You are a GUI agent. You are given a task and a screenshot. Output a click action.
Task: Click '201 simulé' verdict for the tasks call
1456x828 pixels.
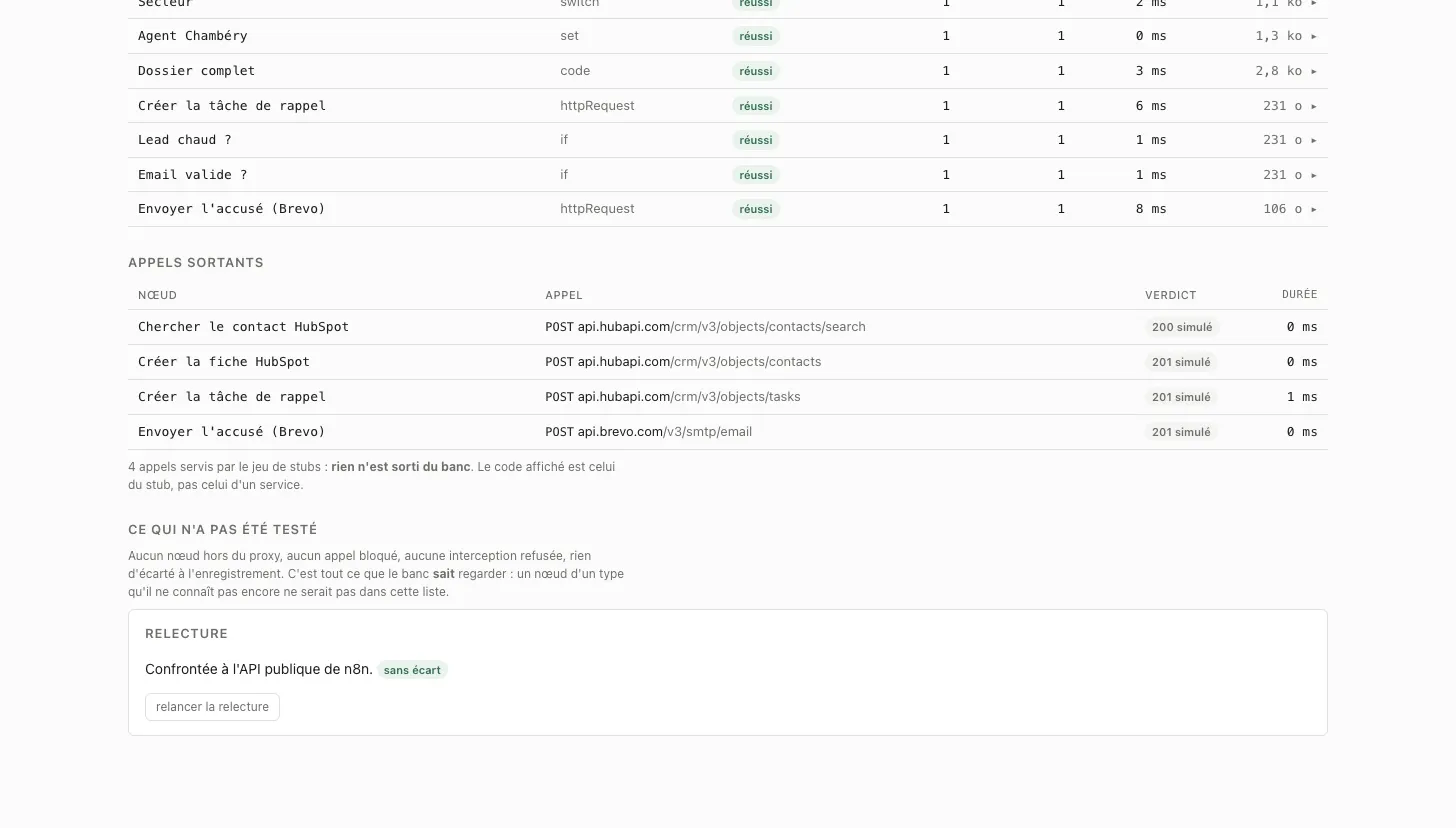pyautogui.click(x=1181, y=397)
